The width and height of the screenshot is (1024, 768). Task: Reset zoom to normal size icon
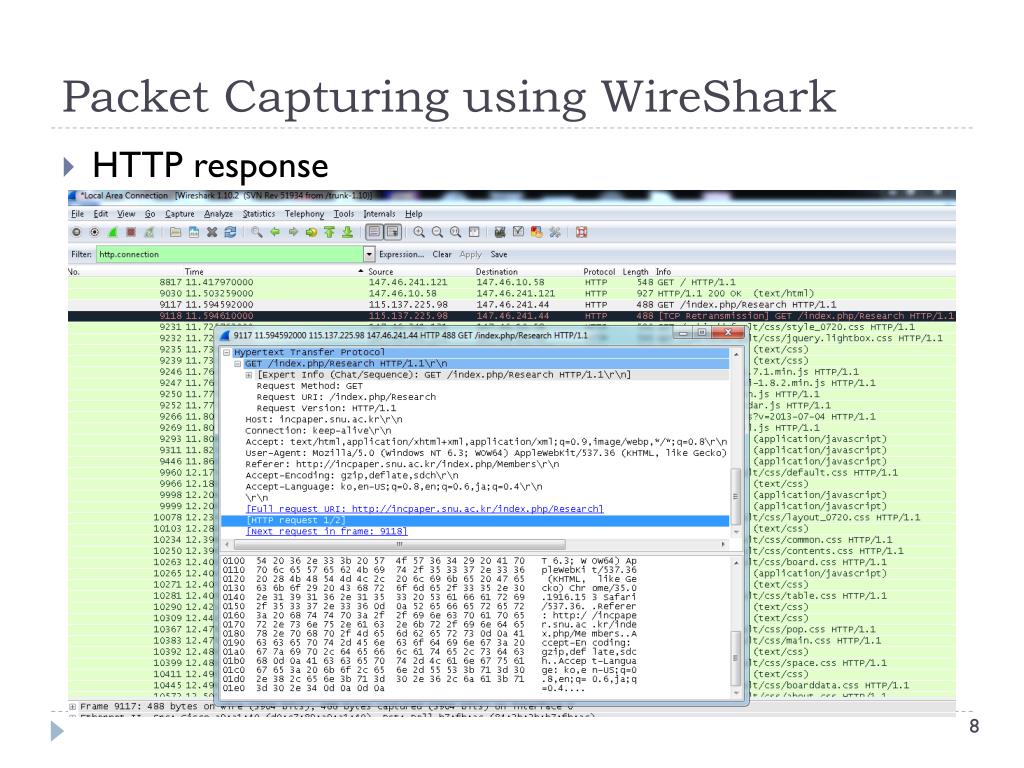pos(455,232)
